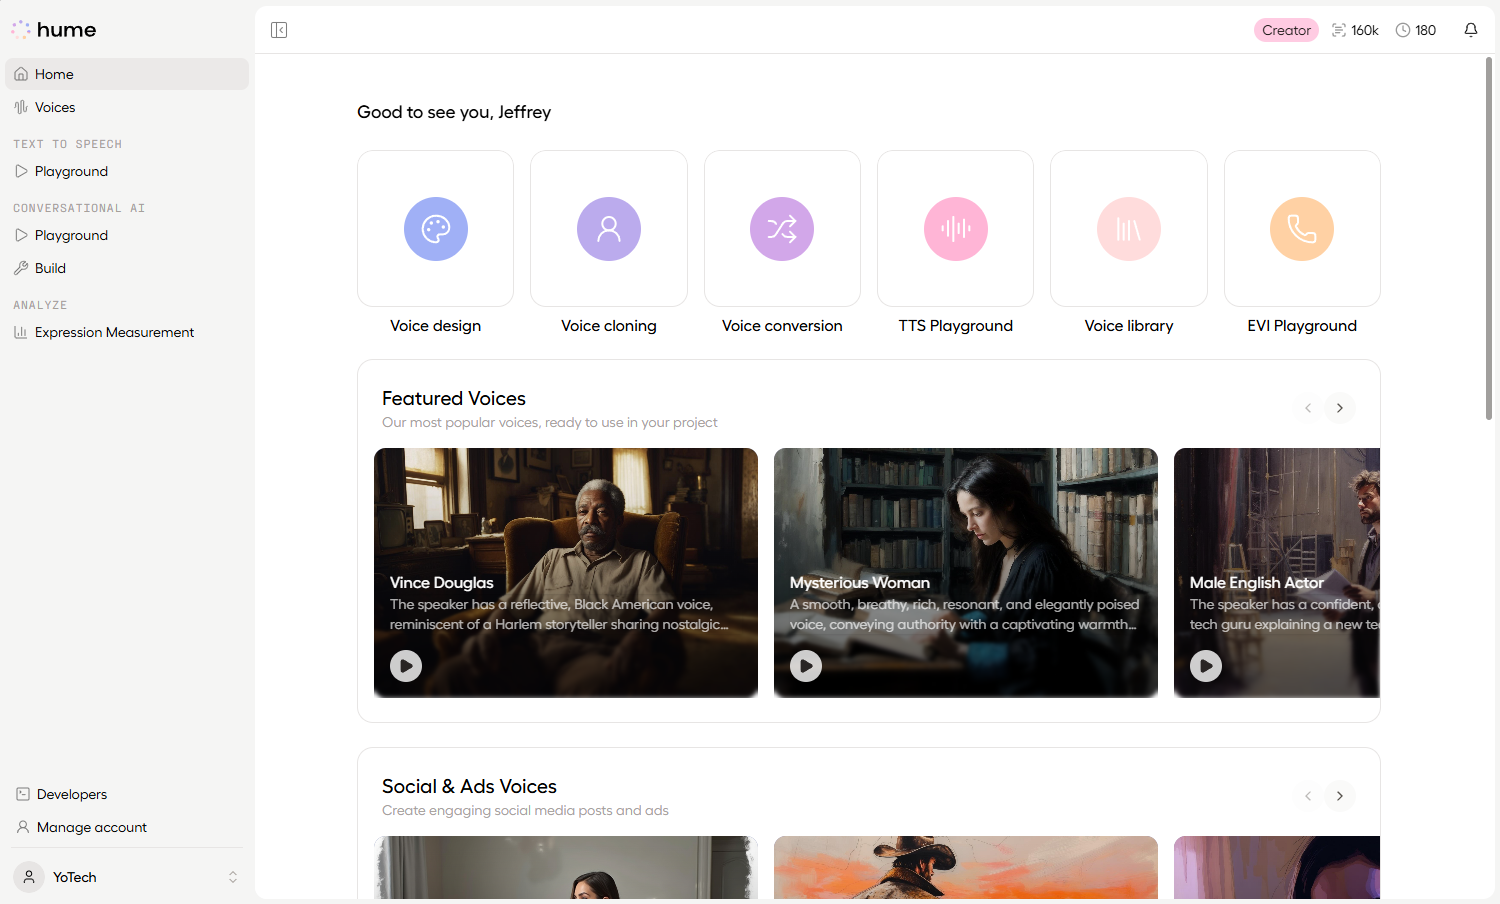Click the Voice cloning label
The height and width of the screenshot is (904, 1500).
tap(609, 326)
